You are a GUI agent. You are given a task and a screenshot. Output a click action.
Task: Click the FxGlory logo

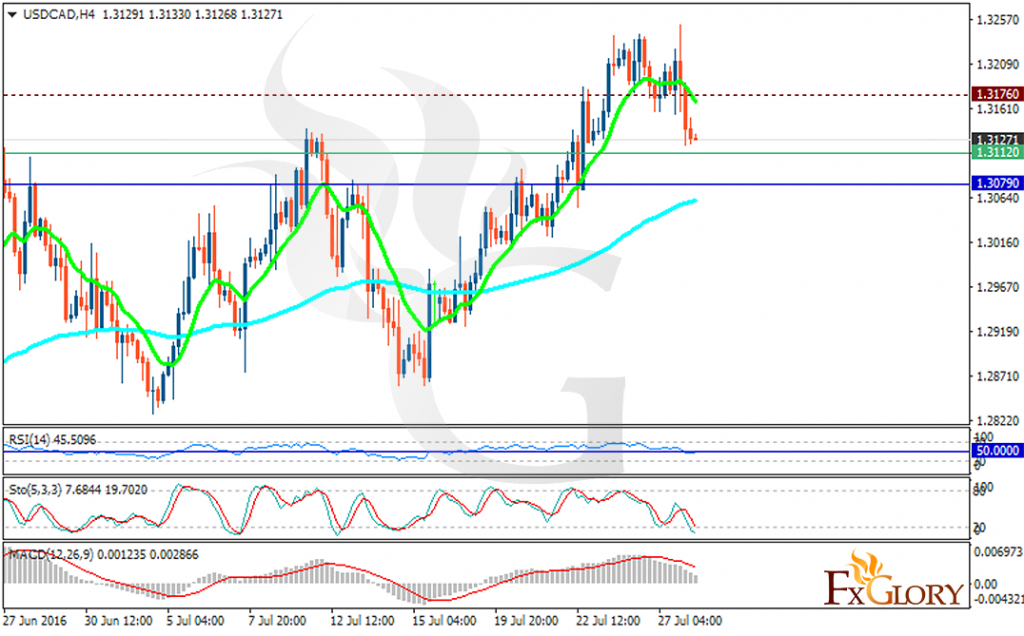893,579
